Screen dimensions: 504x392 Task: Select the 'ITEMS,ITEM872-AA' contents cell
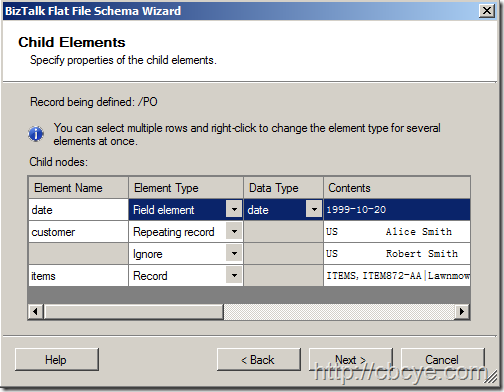397,276
